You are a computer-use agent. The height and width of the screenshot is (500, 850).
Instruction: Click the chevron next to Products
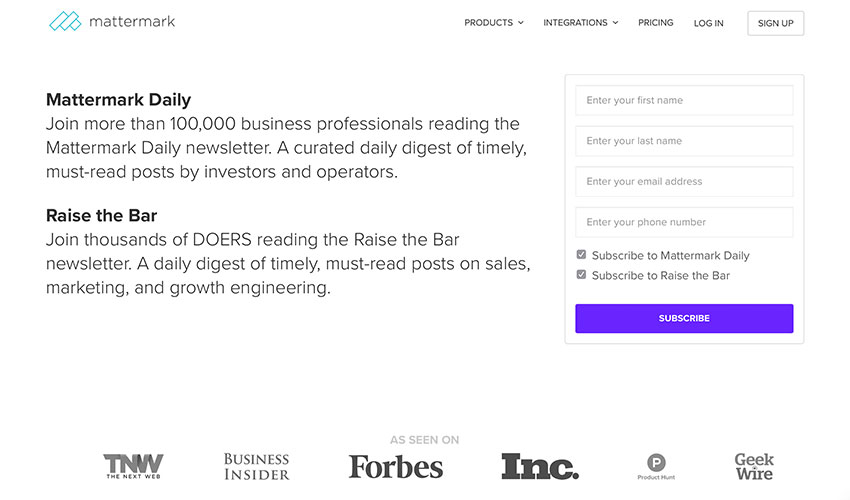coord(520,23)
